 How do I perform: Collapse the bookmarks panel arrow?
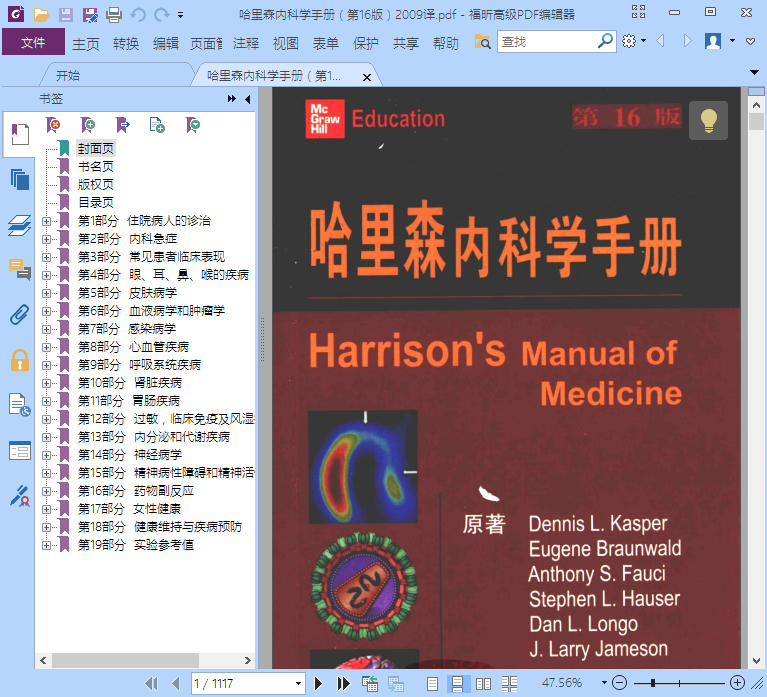(248, 99)
